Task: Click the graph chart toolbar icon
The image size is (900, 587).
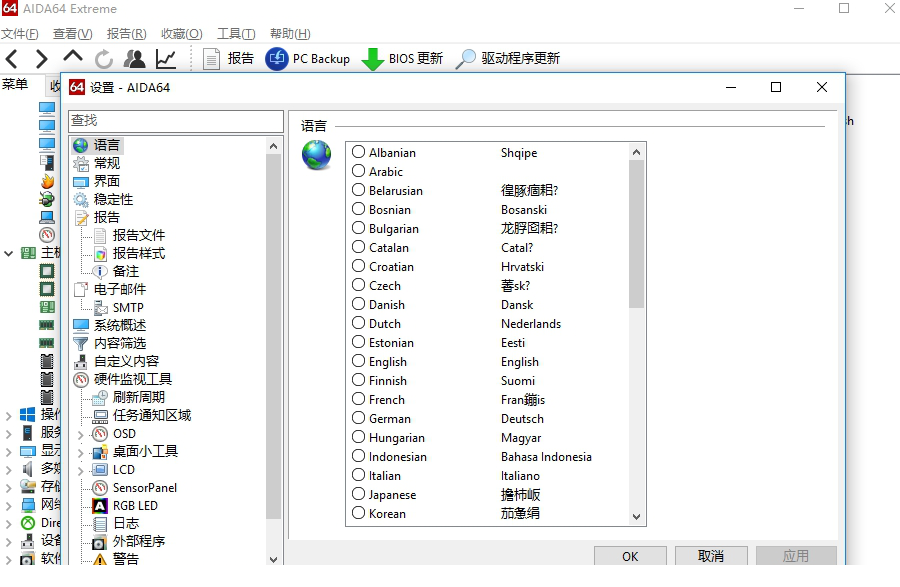Action: (166, 59)
